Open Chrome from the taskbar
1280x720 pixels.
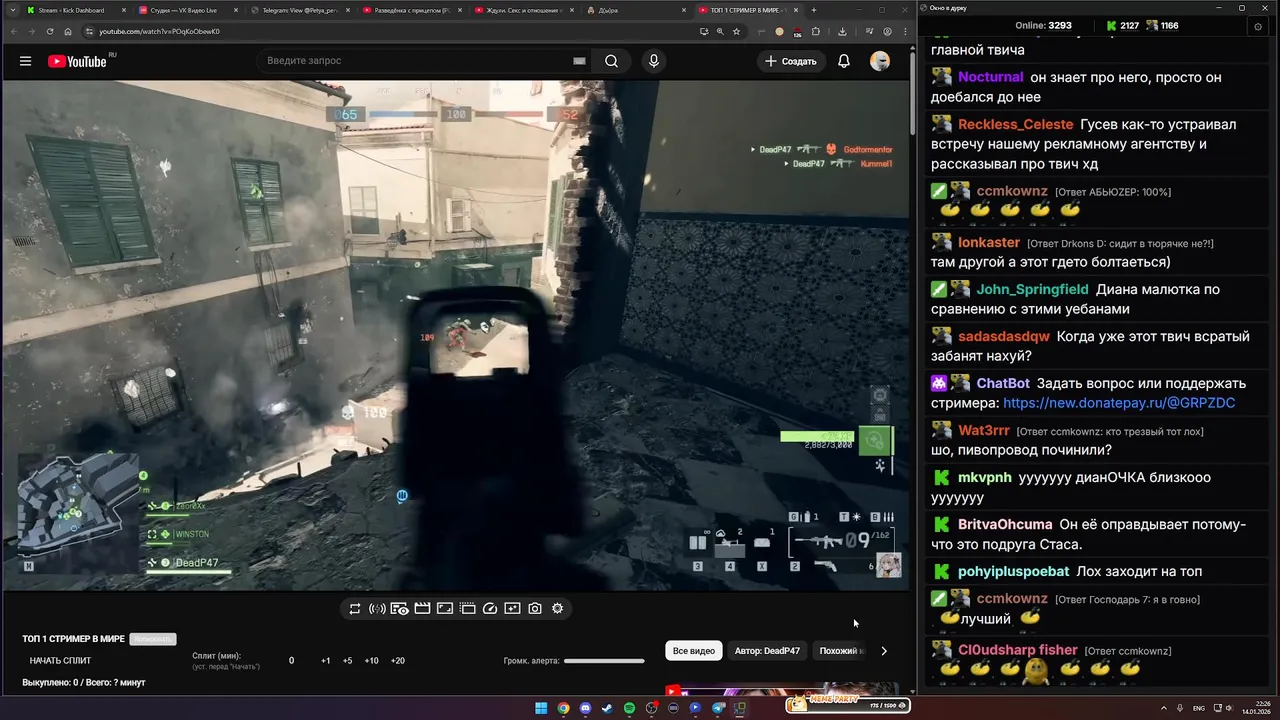[563, 708]
